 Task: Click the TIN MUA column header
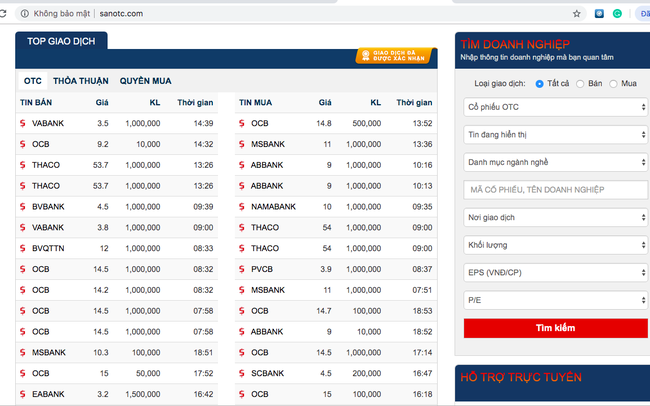pyautogui.click(x=255, y=102)
